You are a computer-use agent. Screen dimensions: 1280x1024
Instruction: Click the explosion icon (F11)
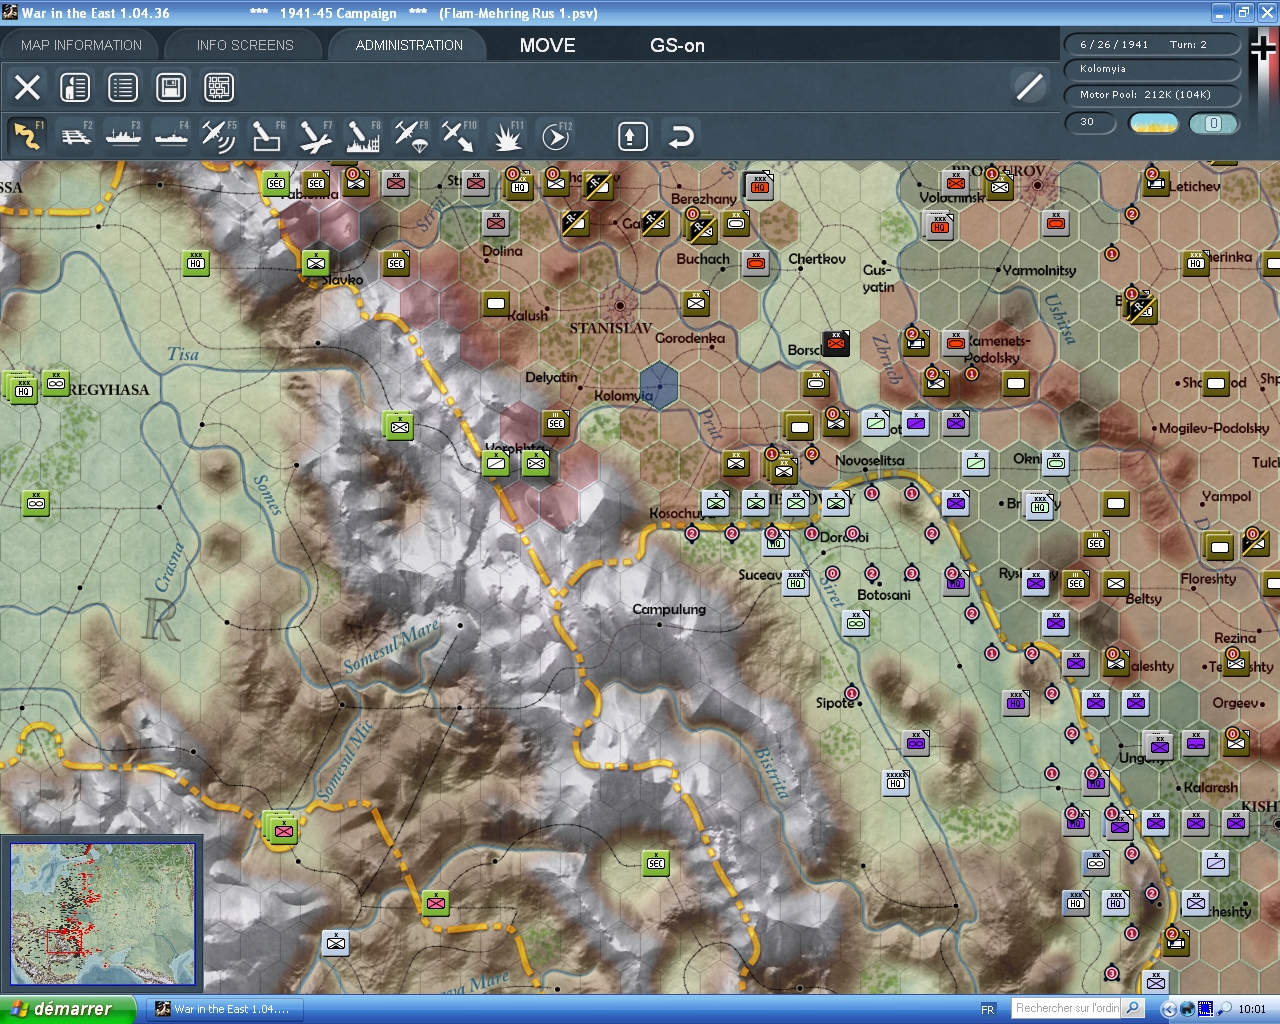point(507,135)
